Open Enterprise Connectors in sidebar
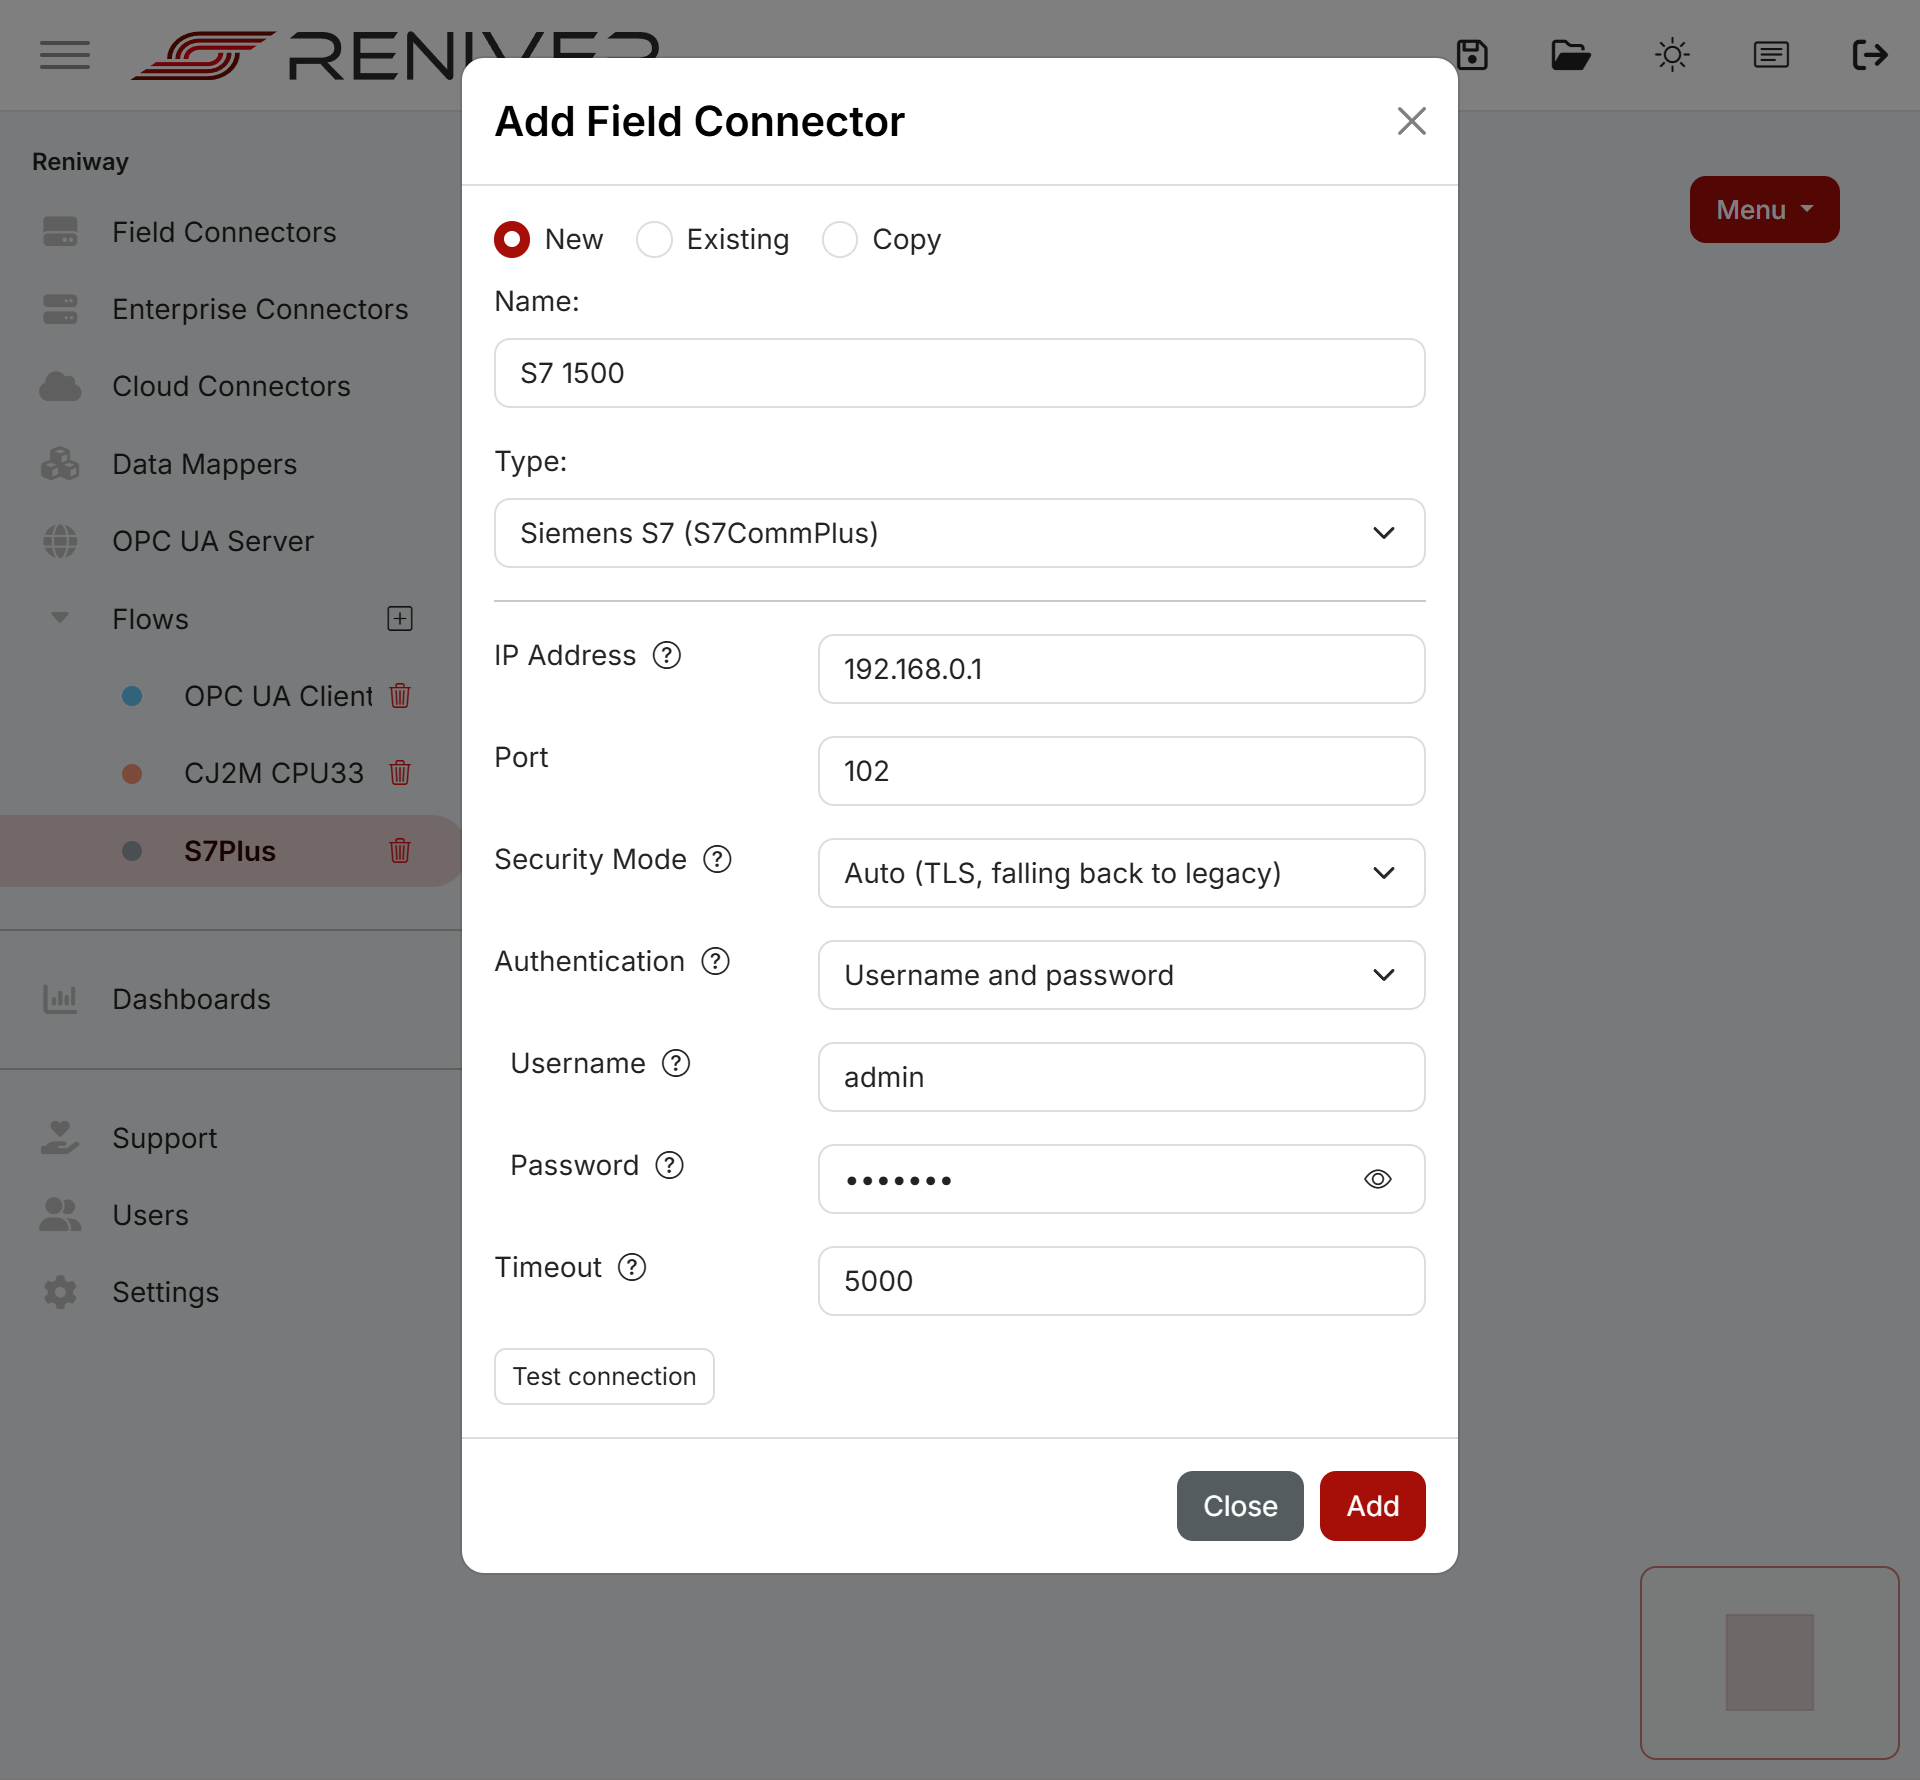 pos(260,309)
